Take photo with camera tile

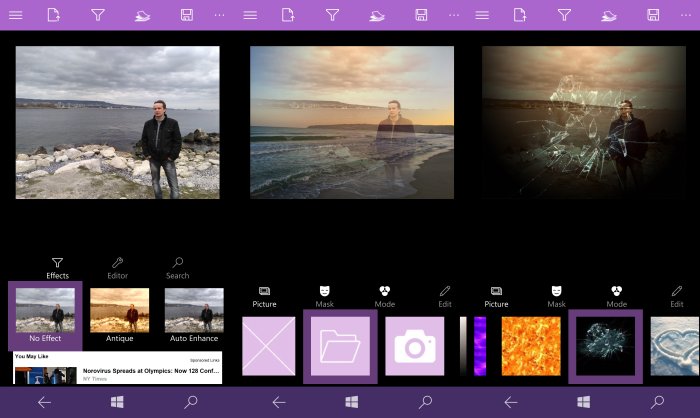click(x=415, y=346)
